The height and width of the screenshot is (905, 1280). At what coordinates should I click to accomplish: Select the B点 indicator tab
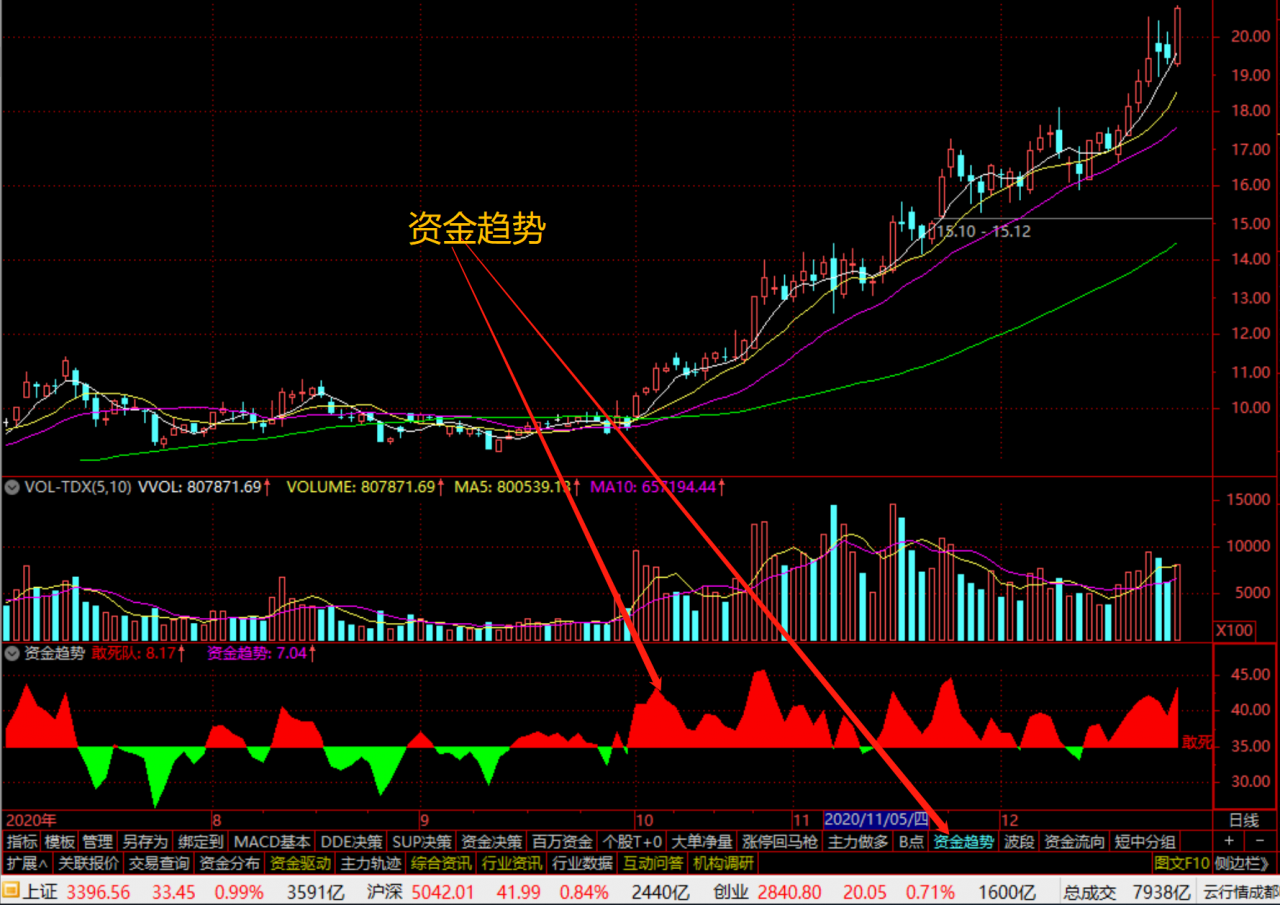click(x=911, y=842)
